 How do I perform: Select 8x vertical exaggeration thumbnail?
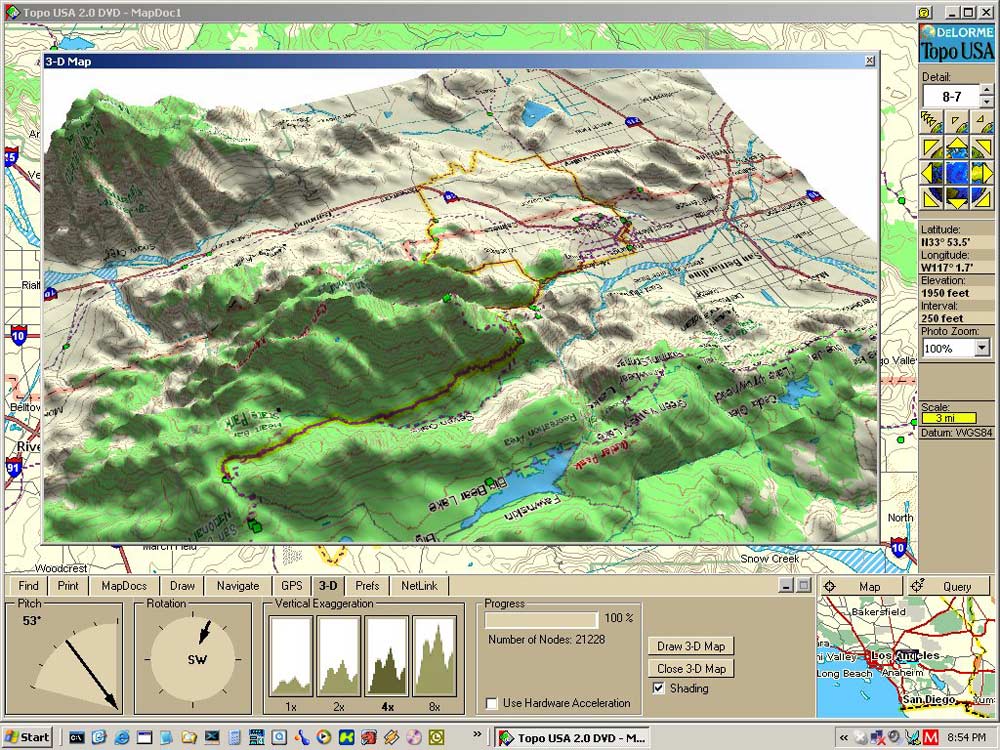[x=434, y=656]
